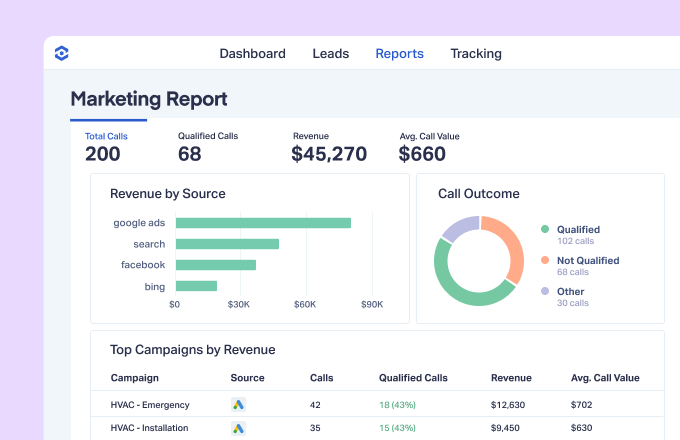Click the blue hexagon app logo

tap(62, 53)
